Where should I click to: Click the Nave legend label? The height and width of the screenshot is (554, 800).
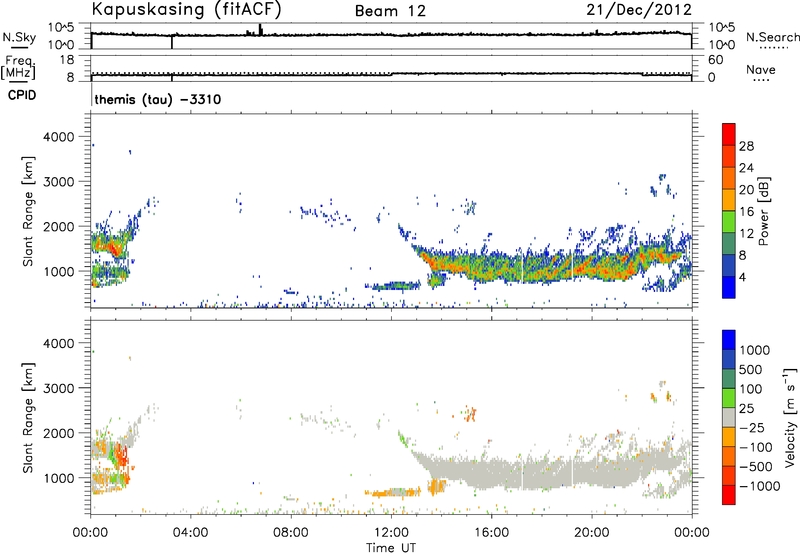(x=761, y=69)
